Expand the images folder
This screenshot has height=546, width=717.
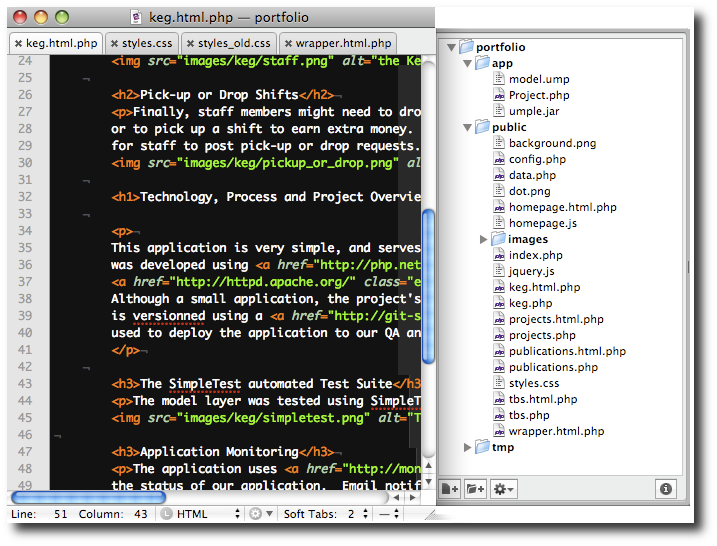[484, 239]
